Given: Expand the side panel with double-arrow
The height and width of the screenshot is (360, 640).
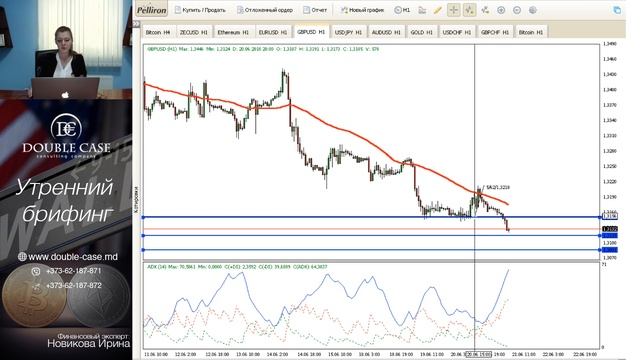Looking at the screenshot, I should (x=136, y=24).
